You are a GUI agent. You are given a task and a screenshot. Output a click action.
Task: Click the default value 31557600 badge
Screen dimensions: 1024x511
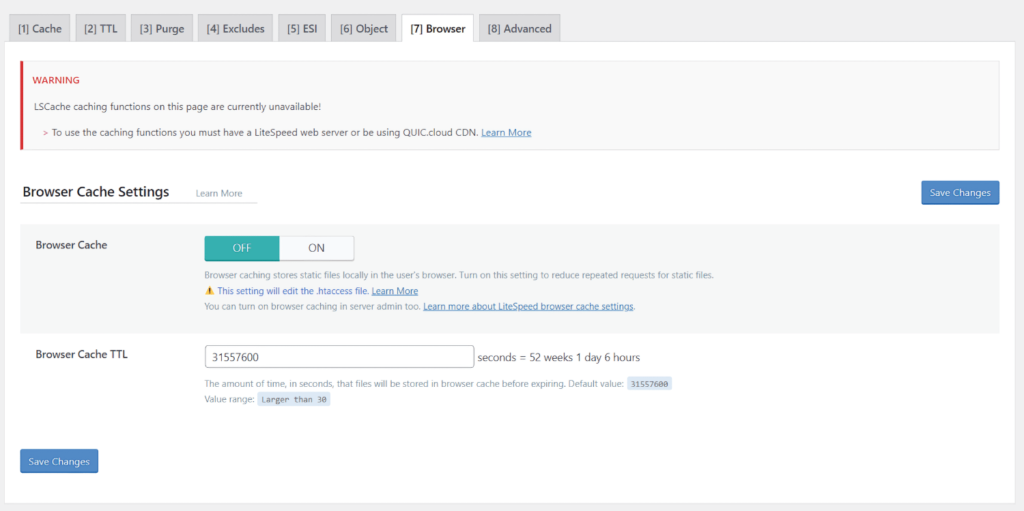(649, 384)
